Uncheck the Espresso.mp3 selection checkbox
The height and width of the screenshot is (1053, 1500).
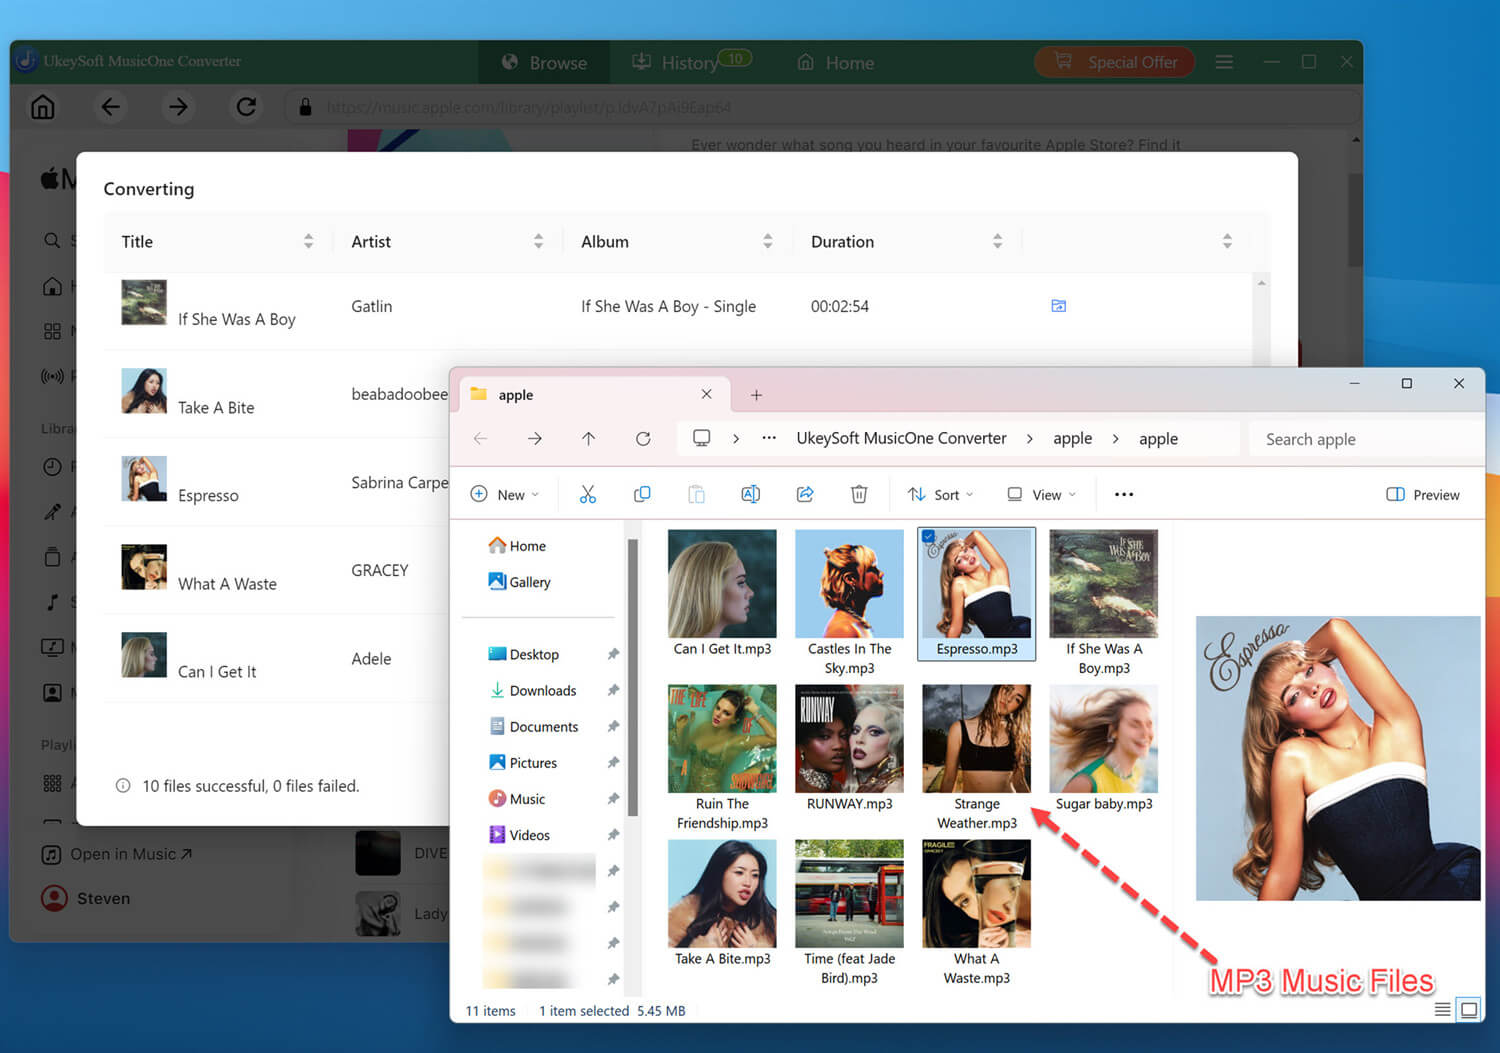coord(929,537)
